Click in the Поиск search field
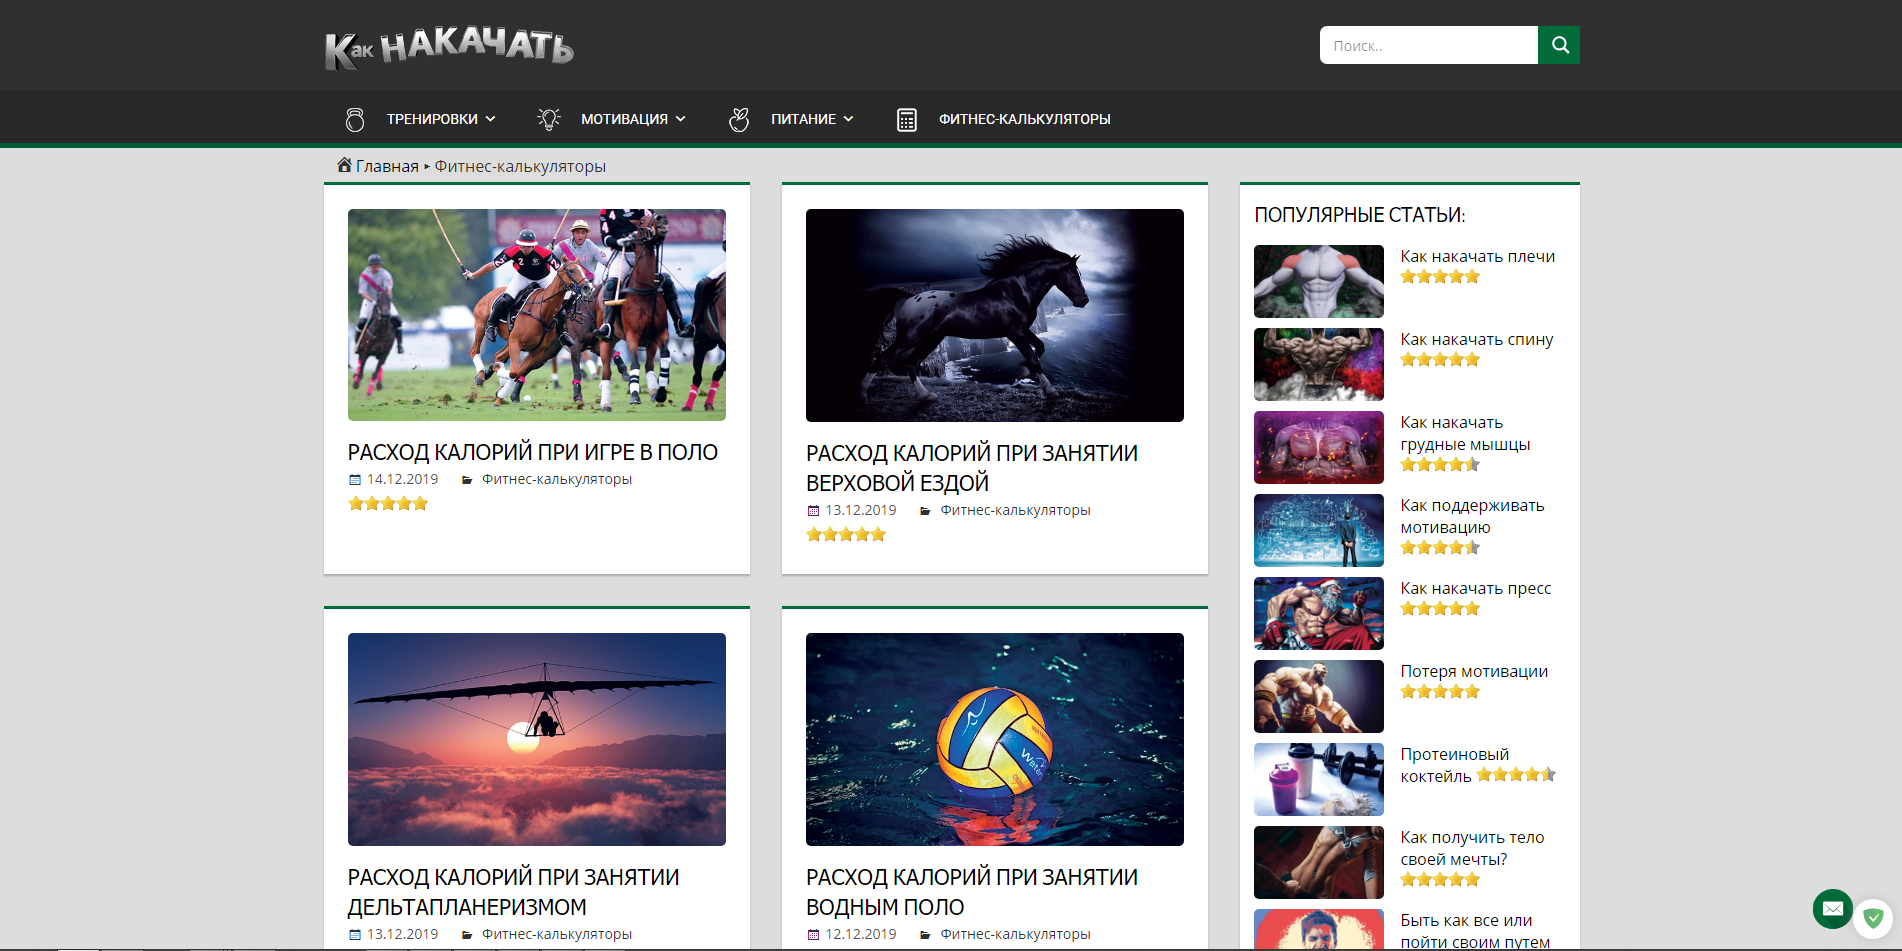 click(x=1428, y=45)
